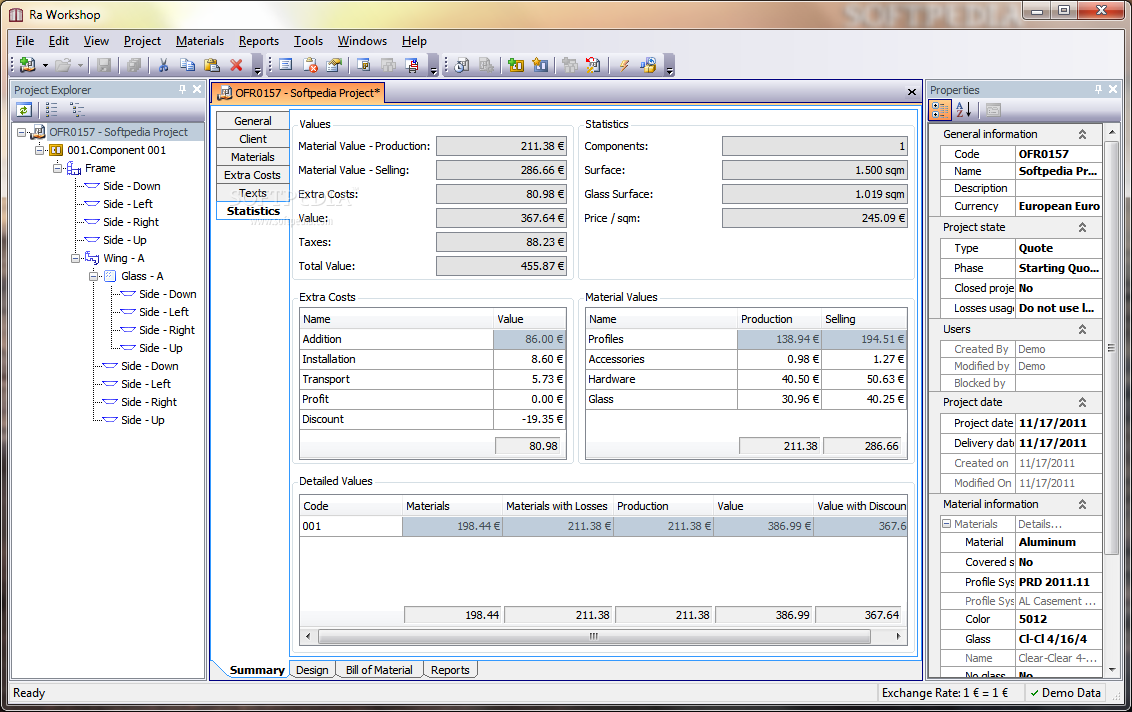Open the Reports menu
Image resolution: width=1132 pixels, height=712 pixels.
pyautogui.click(x=258, y=41)
